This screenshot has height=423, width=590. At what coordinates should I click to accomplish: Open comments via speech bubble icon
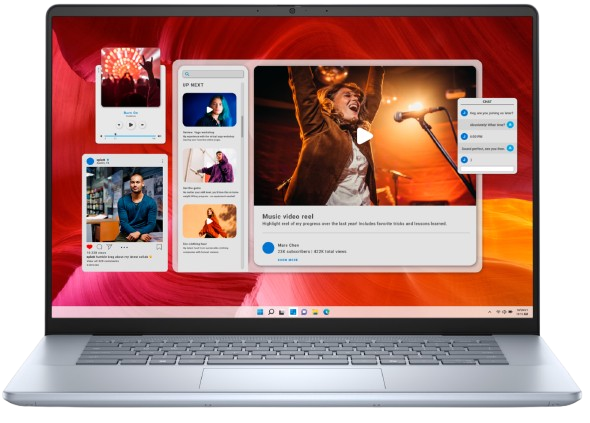99,247
